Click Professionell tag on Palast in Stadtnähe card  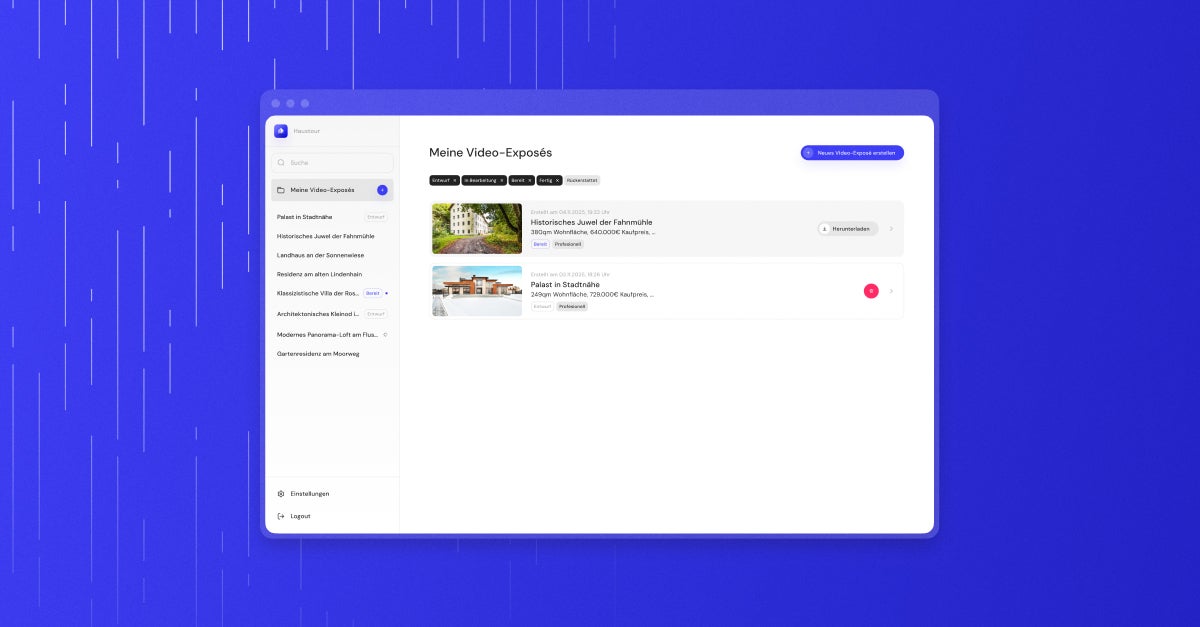coord(572,306)
